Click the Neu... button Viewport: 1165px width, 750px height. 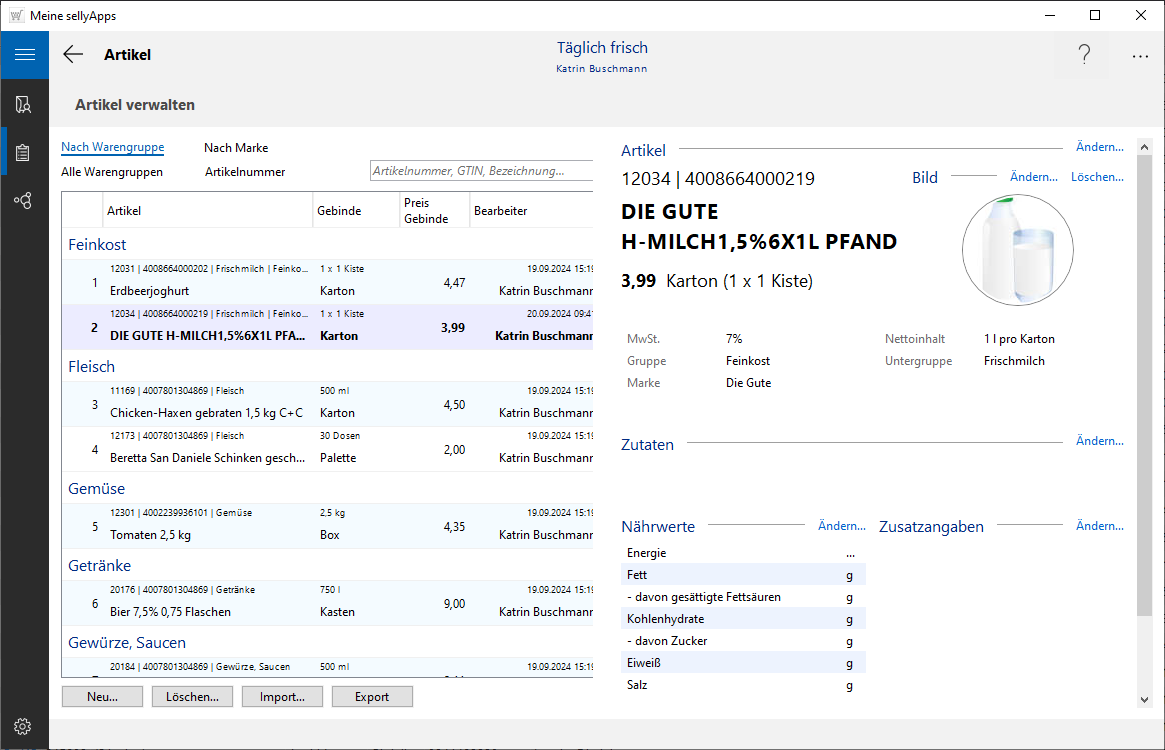click(x=102, y=697)
